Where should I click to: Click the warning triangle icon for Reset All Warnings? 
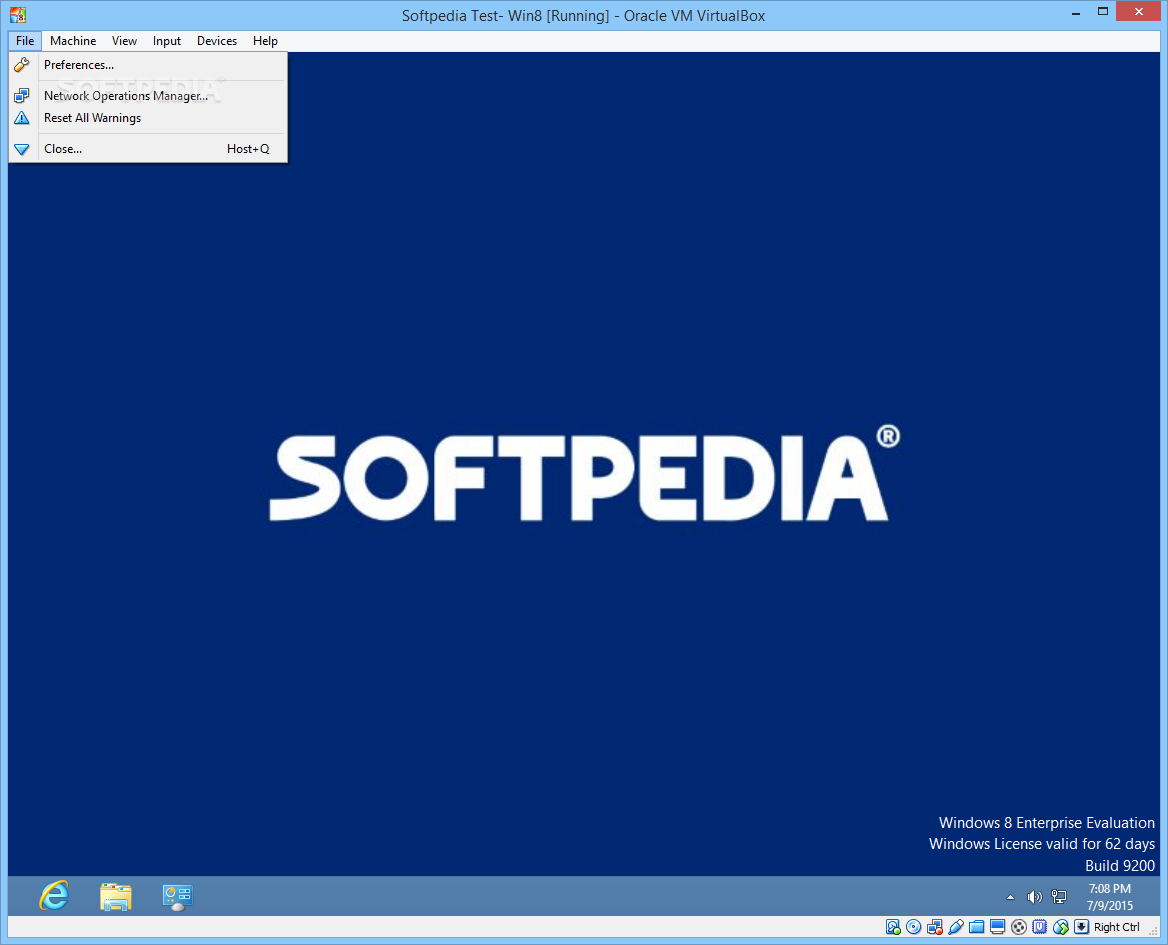pyautogui.click(x=22, y=118)
